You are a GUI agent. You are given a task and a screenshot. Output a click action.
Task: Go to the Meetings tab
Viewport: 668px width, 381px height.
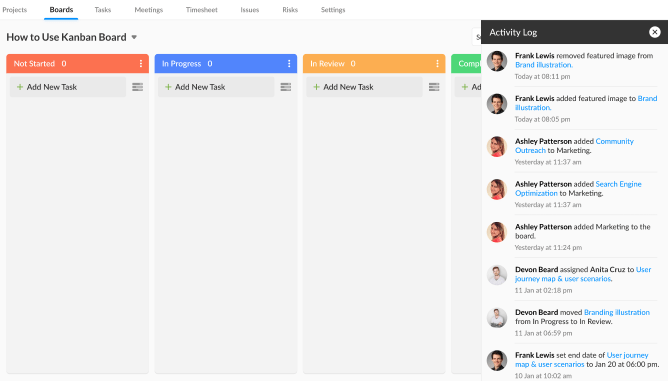coord(149,9)
